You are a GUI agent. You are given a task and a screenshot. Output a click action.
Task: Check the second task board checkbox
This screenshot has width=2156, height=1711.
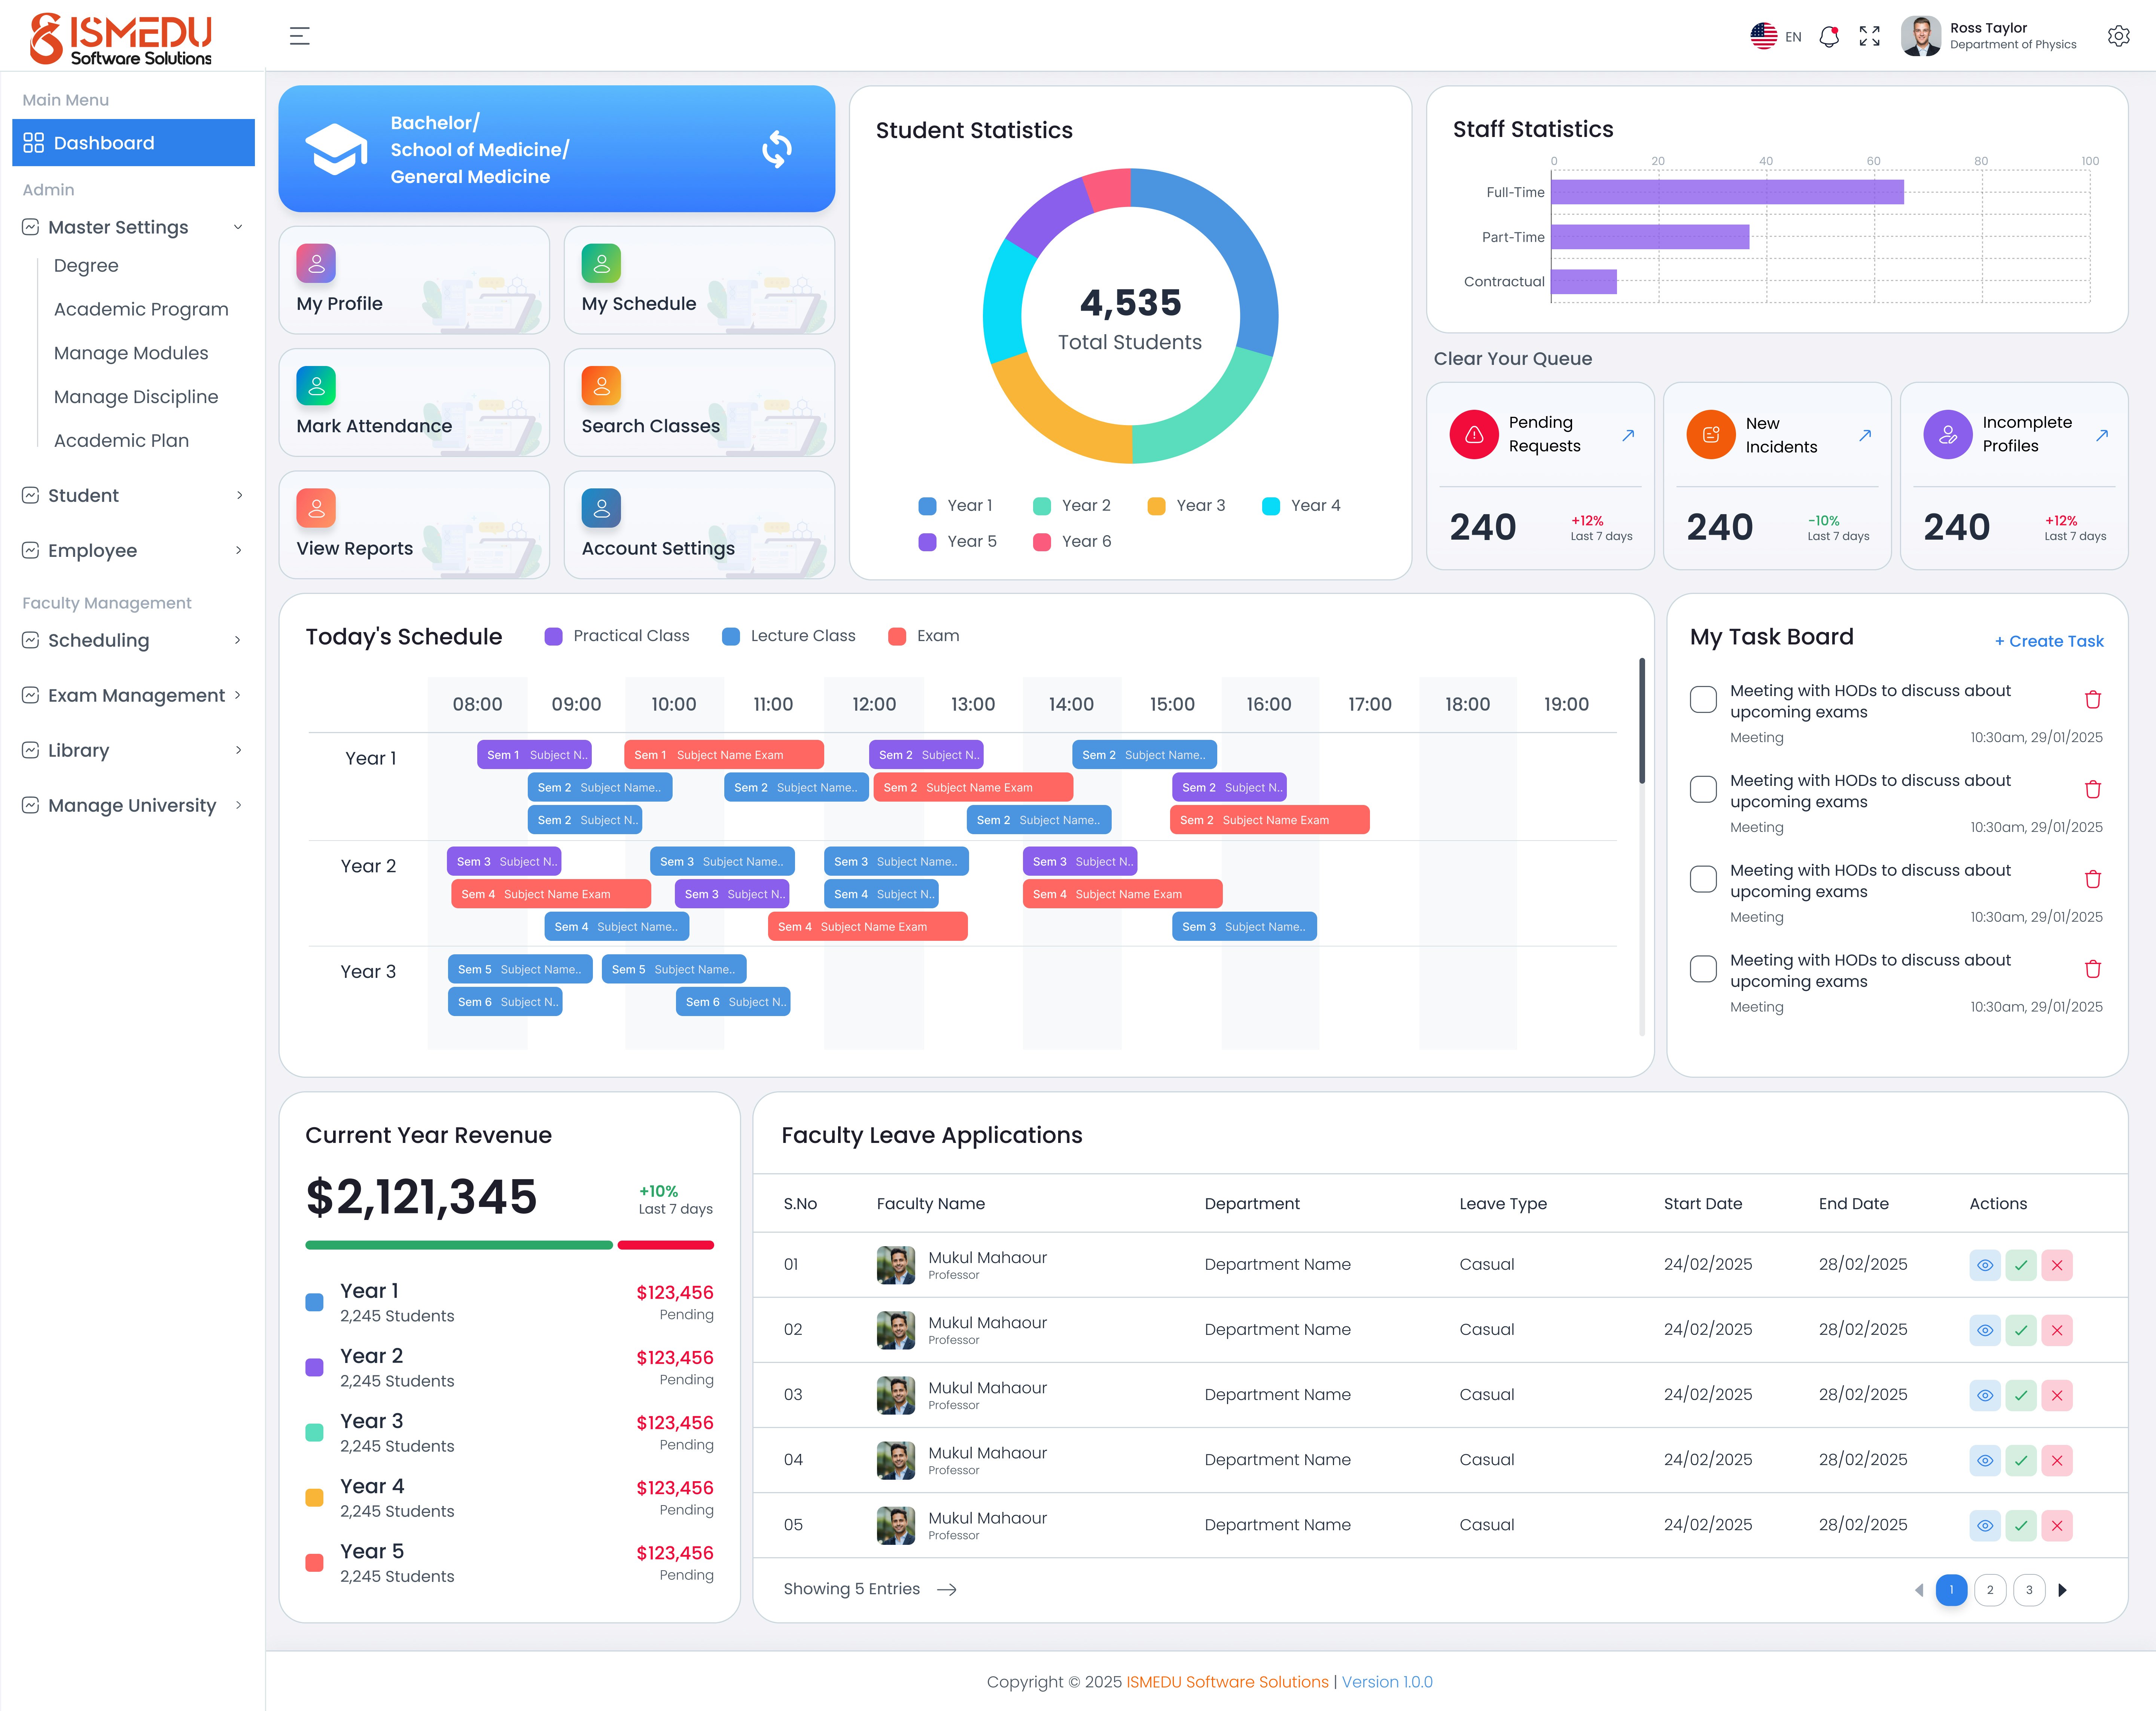[x=1703, y=789]
